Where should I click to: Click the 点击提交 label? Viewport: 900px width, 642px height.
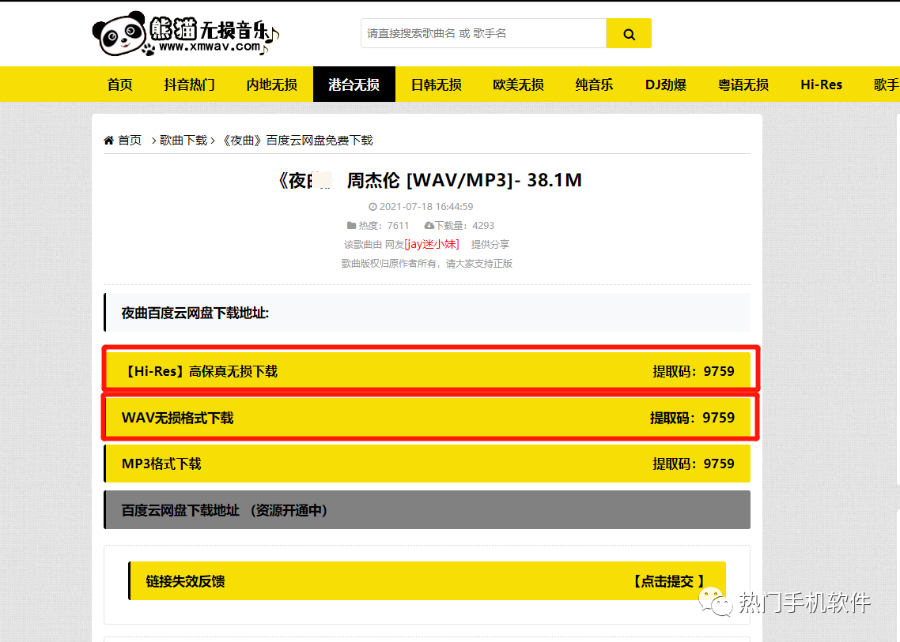[669, 581]
